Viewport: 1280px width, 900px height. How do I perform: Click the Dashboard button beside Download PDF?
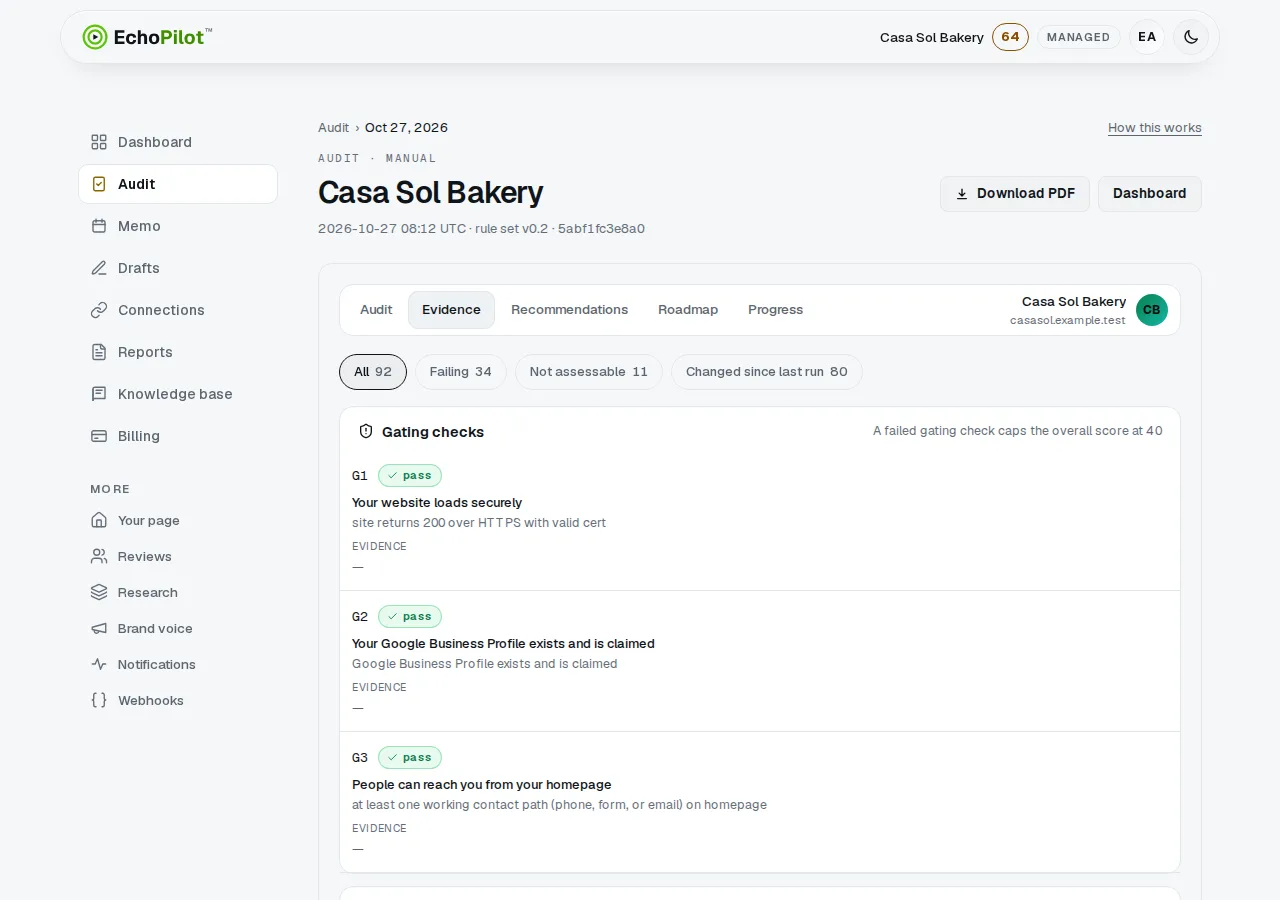tap(1150, 194)
